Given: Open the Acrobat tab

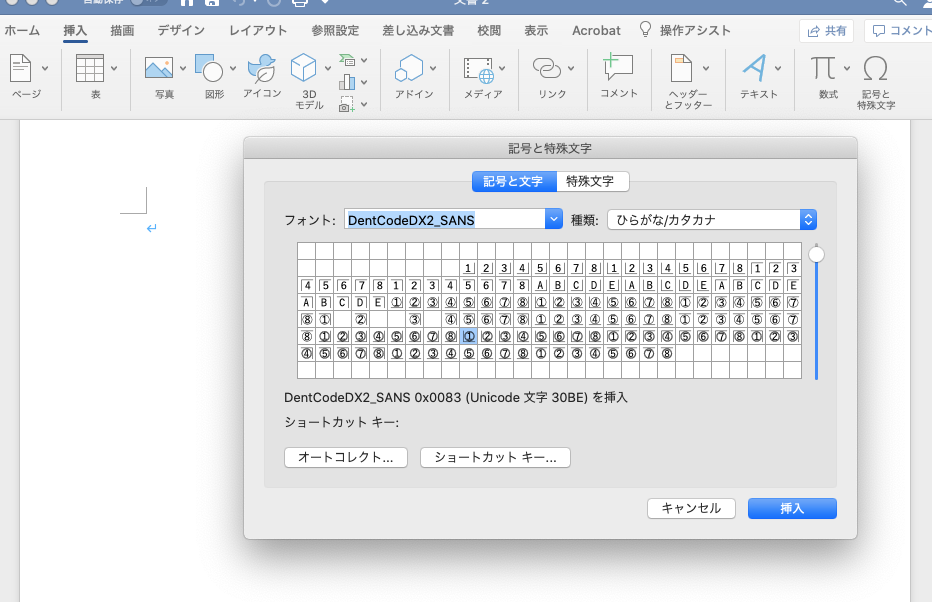Looking at the screenshot, I should (x=596, y=30).
